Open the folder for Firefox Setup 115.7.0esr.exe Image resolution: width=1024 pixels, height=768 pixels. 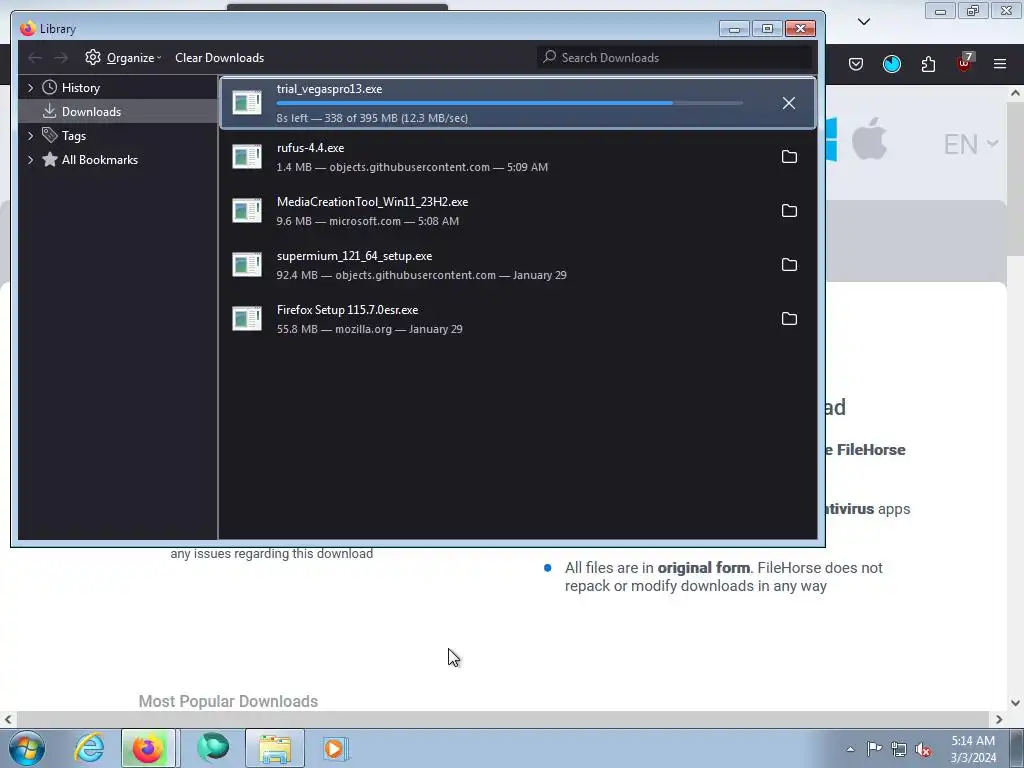click(x=789, y=319)
